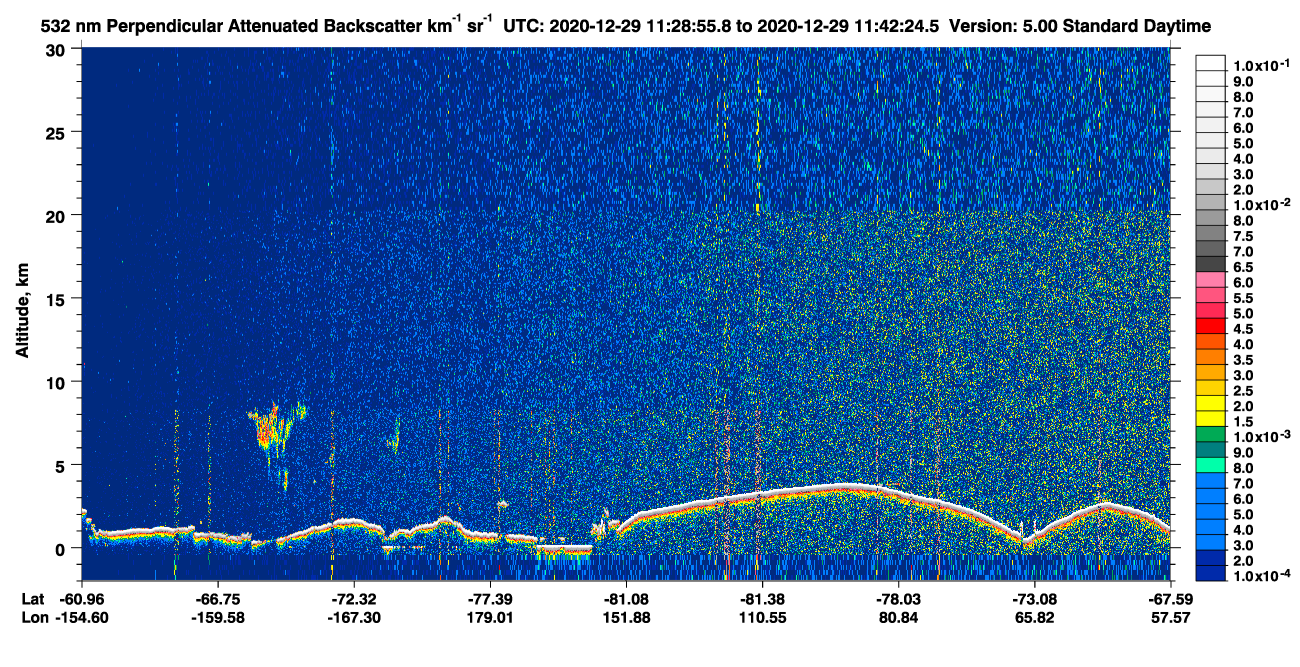Select the dark blue 1.0x10-4 swatch
The image size is (1300, 667).
click(x=1210, y=577)
